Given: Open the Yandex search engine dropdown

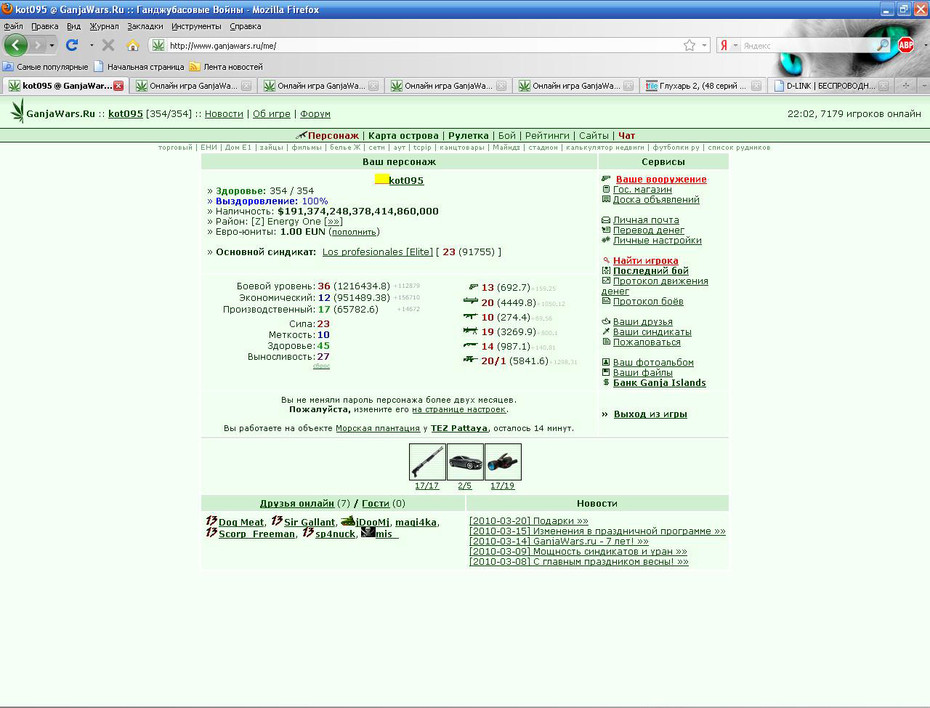Looking at the screenshot, I should coord(735,46).
